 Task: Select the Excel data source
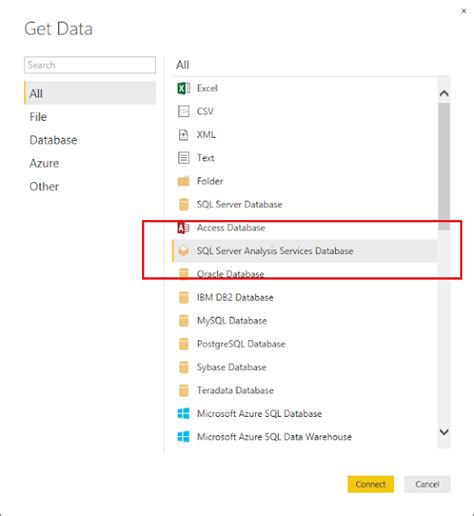click(305, 88)
